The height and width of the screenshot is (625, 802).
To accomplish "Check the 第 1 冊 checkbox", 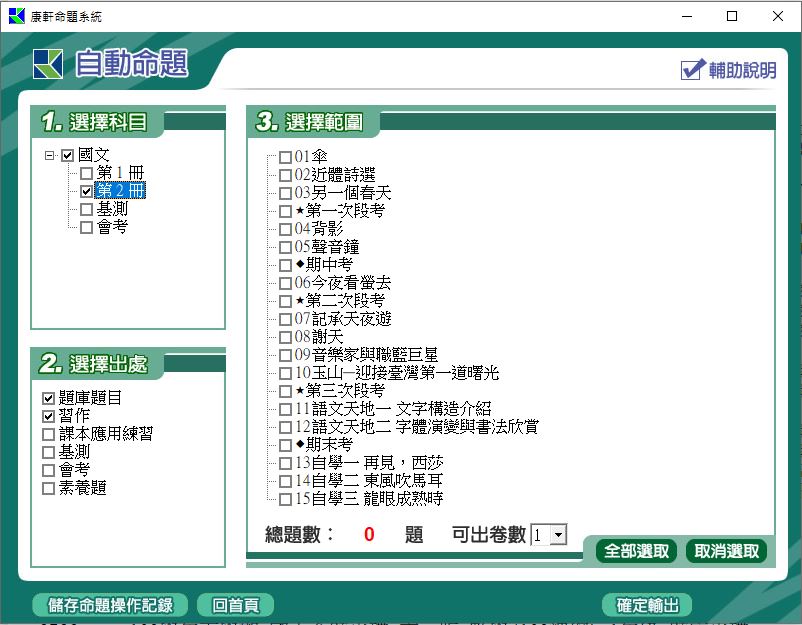I will 86,174.
